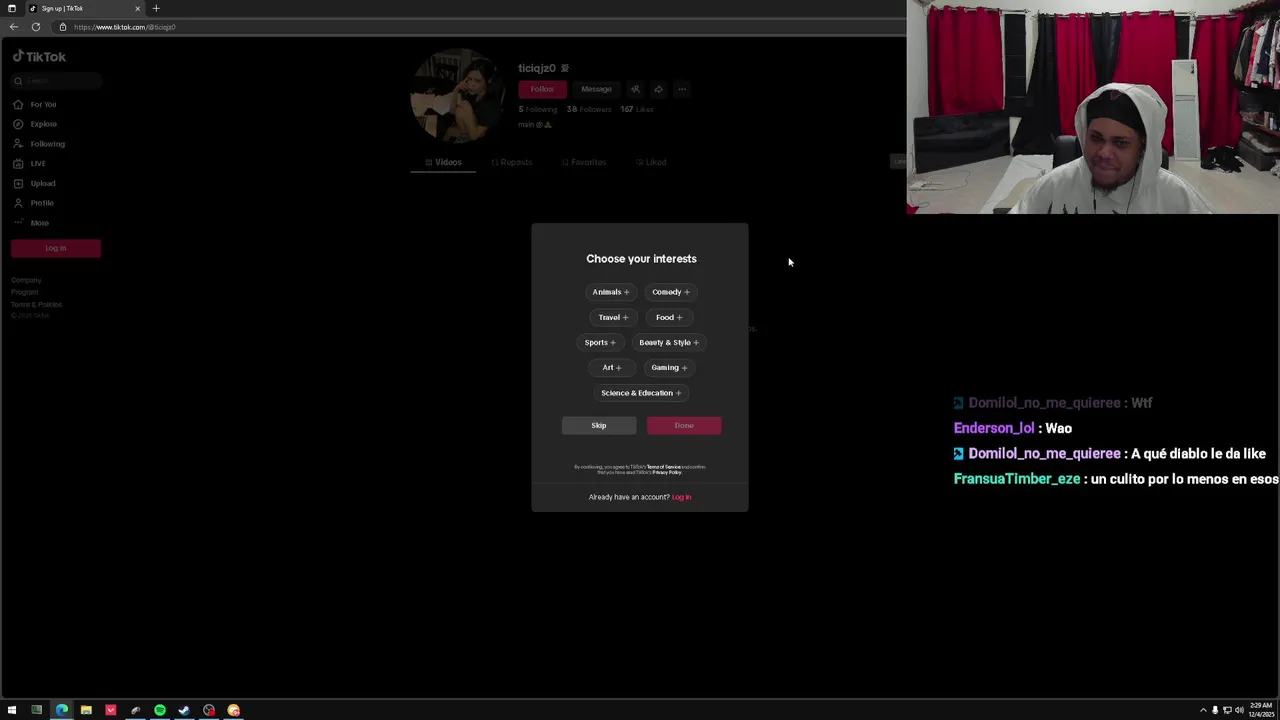Screen dimensions: 1280x720
Task: Open OBS from taskbar
Action: point(209,710)
